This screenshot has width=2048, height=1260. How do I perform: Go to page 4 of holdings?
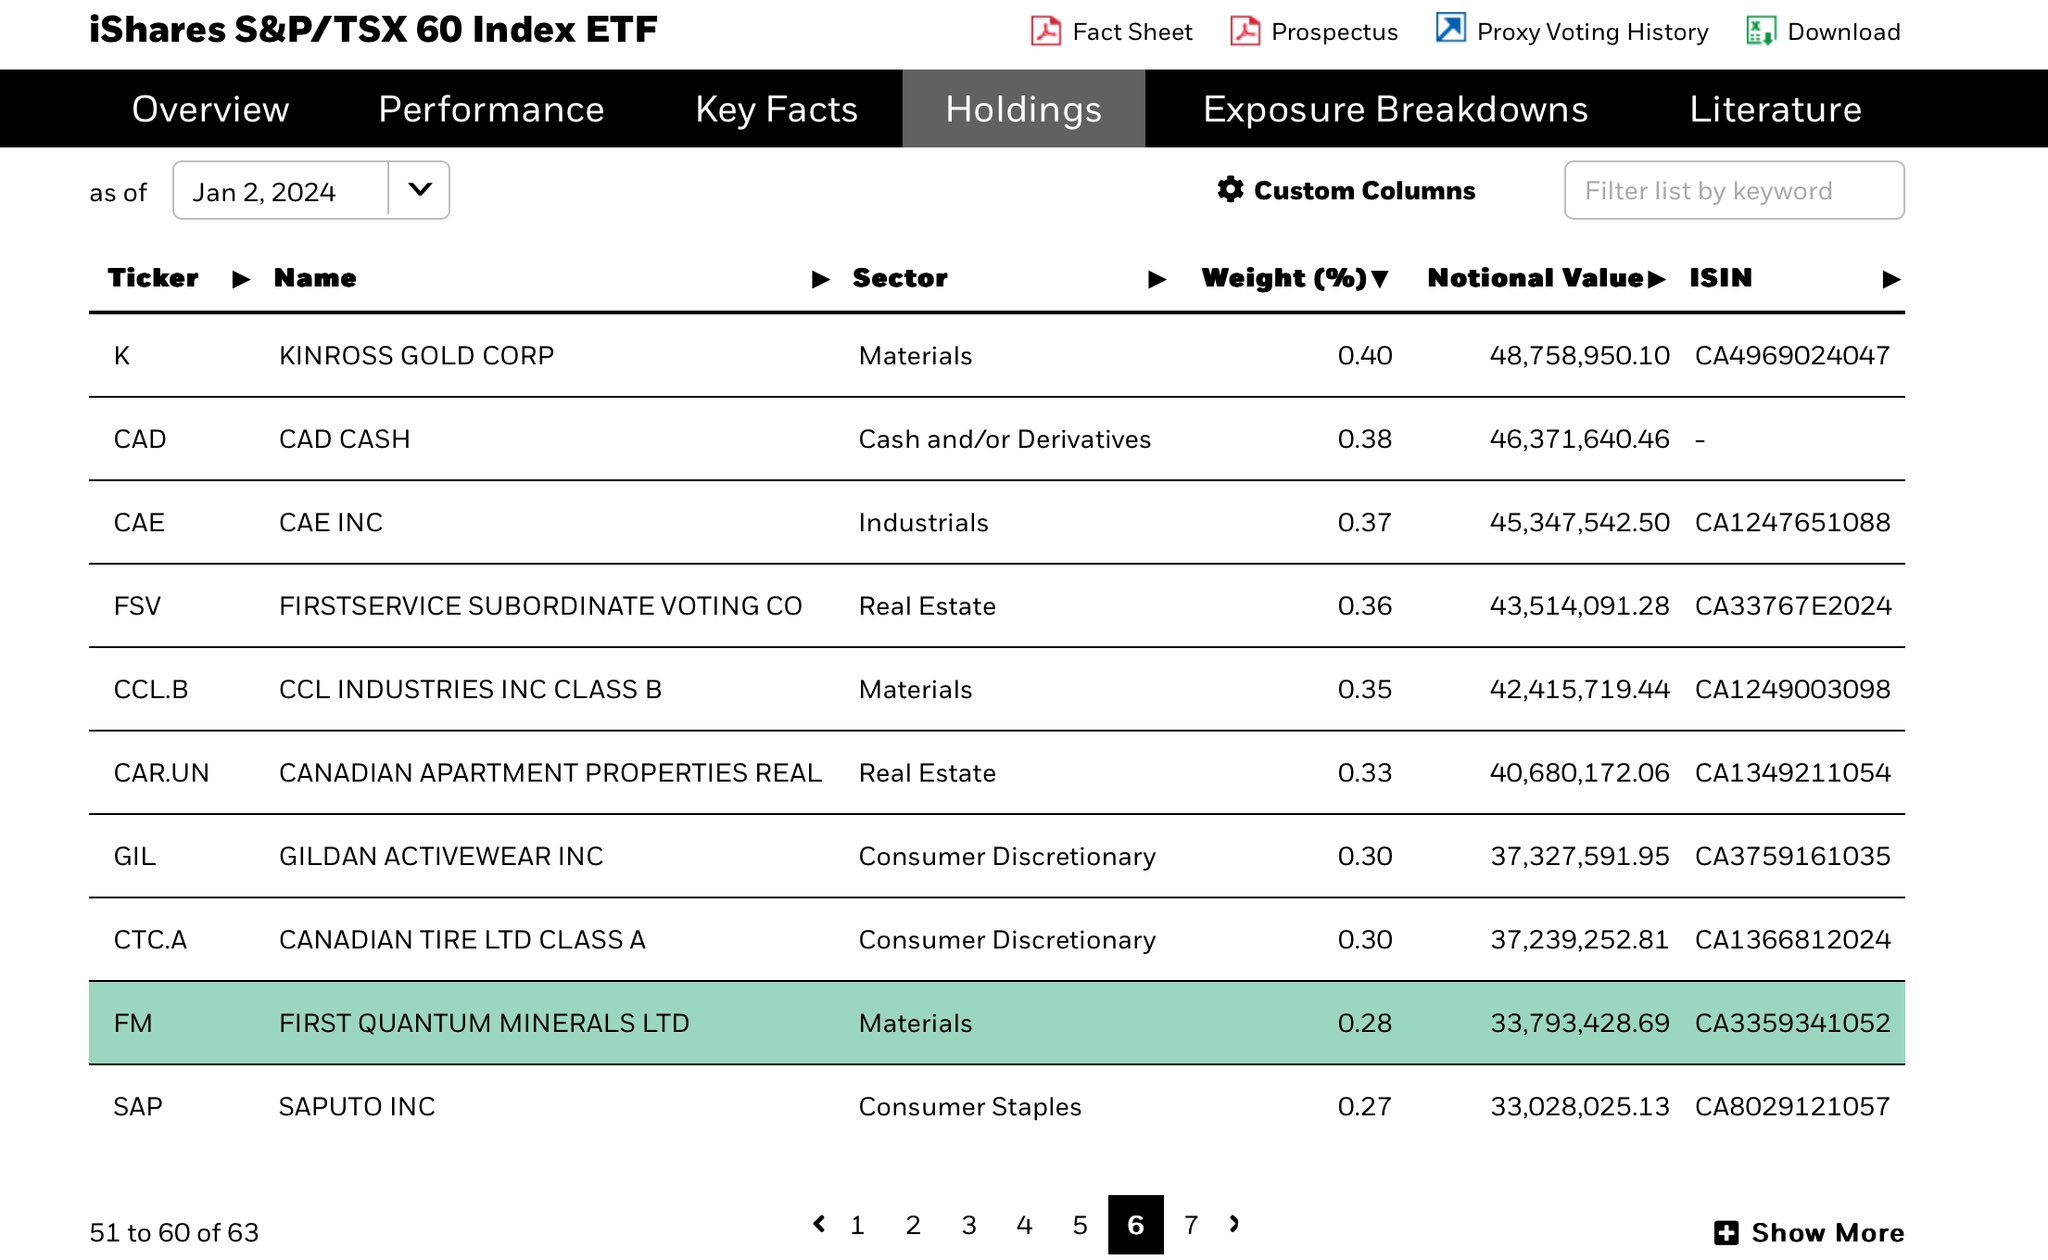point(1024,1225)
